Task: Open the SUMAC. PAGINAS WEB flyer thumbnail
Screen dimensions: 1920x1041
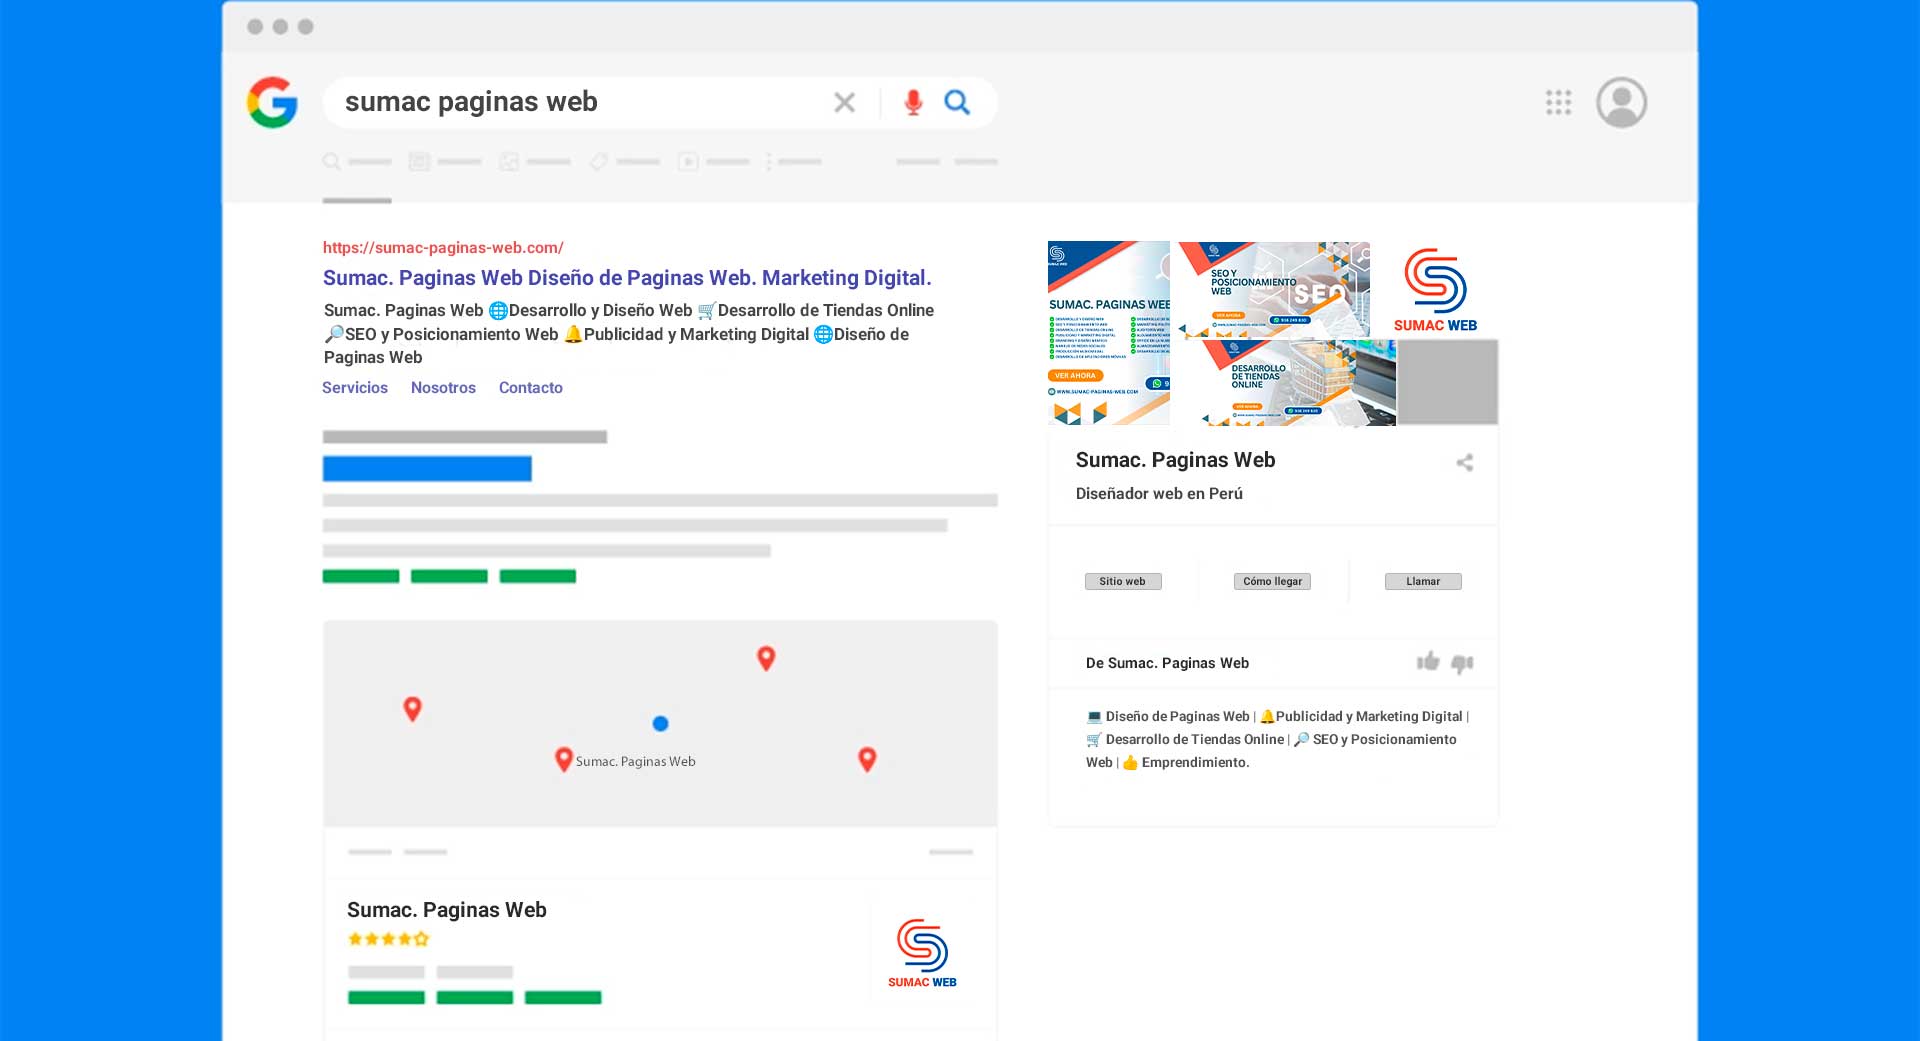Action: coord(1108,333)
